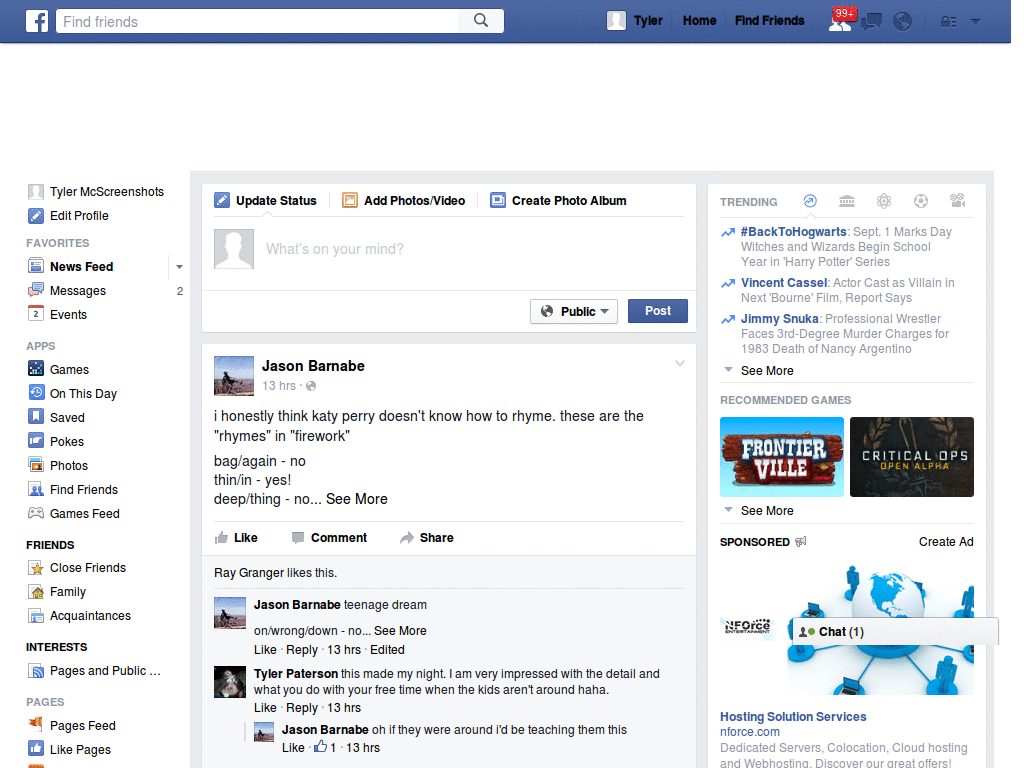Select the science and technology trending icon

tap(884, 201)
